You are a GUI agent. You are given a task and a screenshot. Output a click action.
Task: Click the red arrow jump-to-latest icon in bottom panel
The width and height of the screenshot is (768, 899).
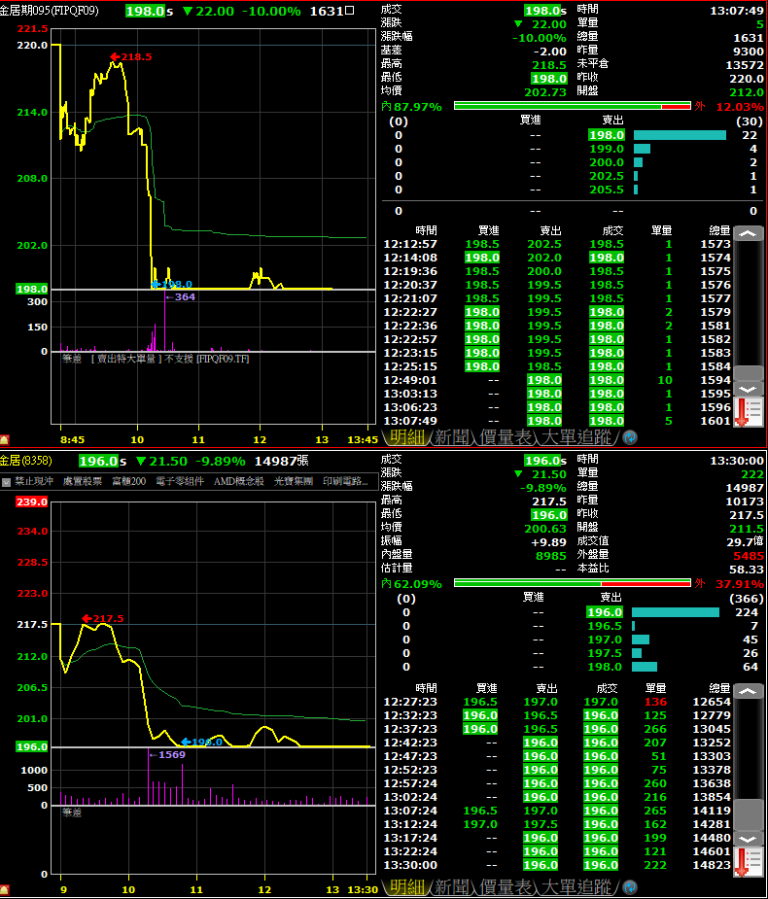749,863
